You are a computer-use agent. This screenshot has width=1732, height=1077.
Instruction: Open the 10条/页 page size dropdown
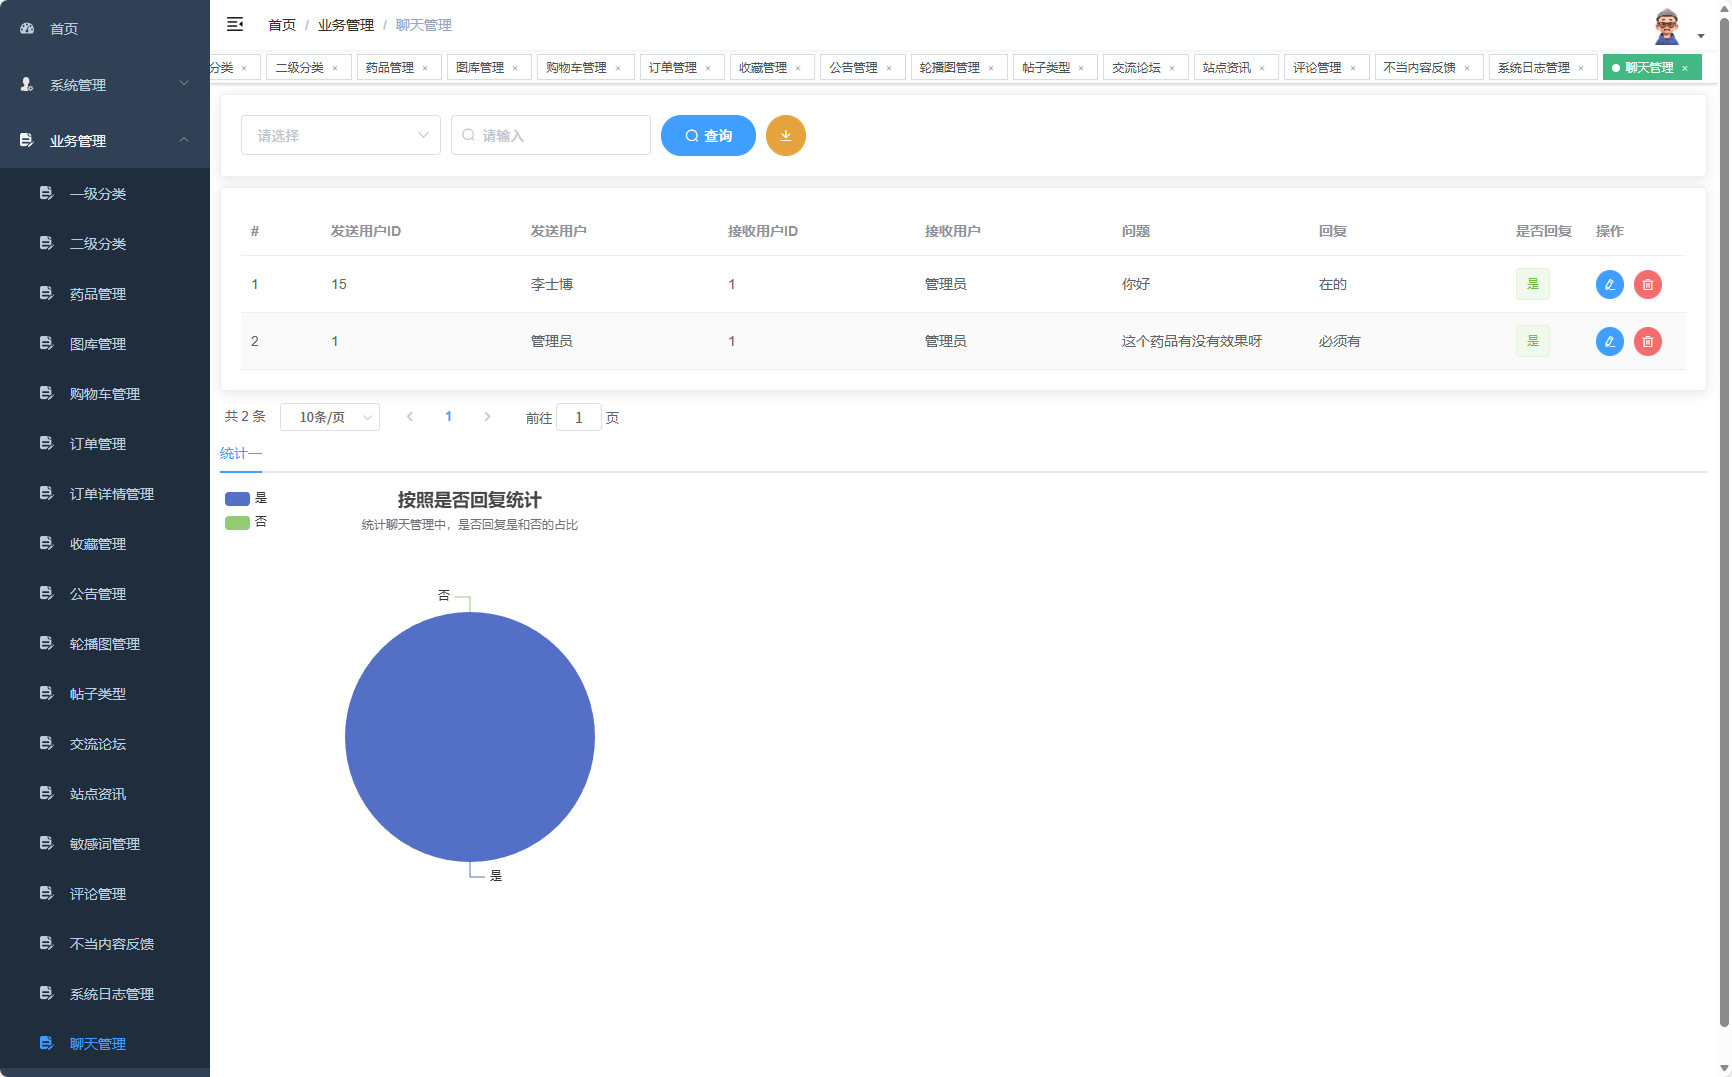coord(330,417)
